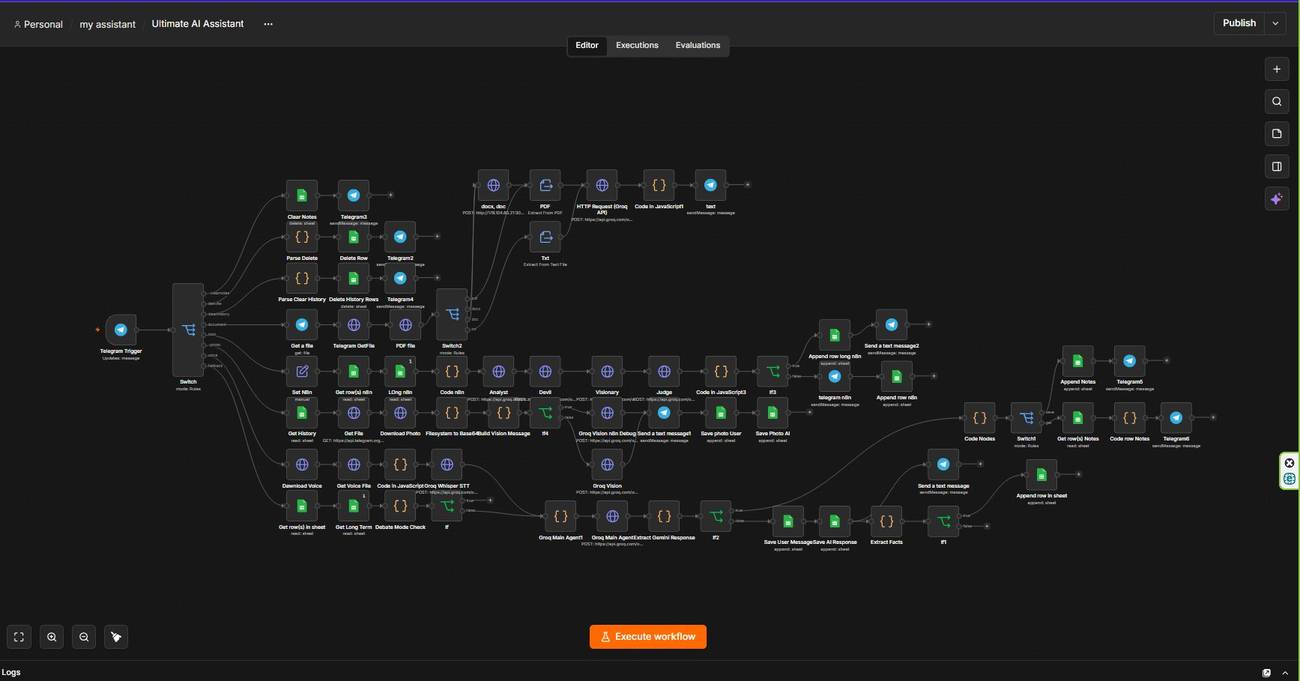Open the Personal project breadcrumb

point(38,24)
